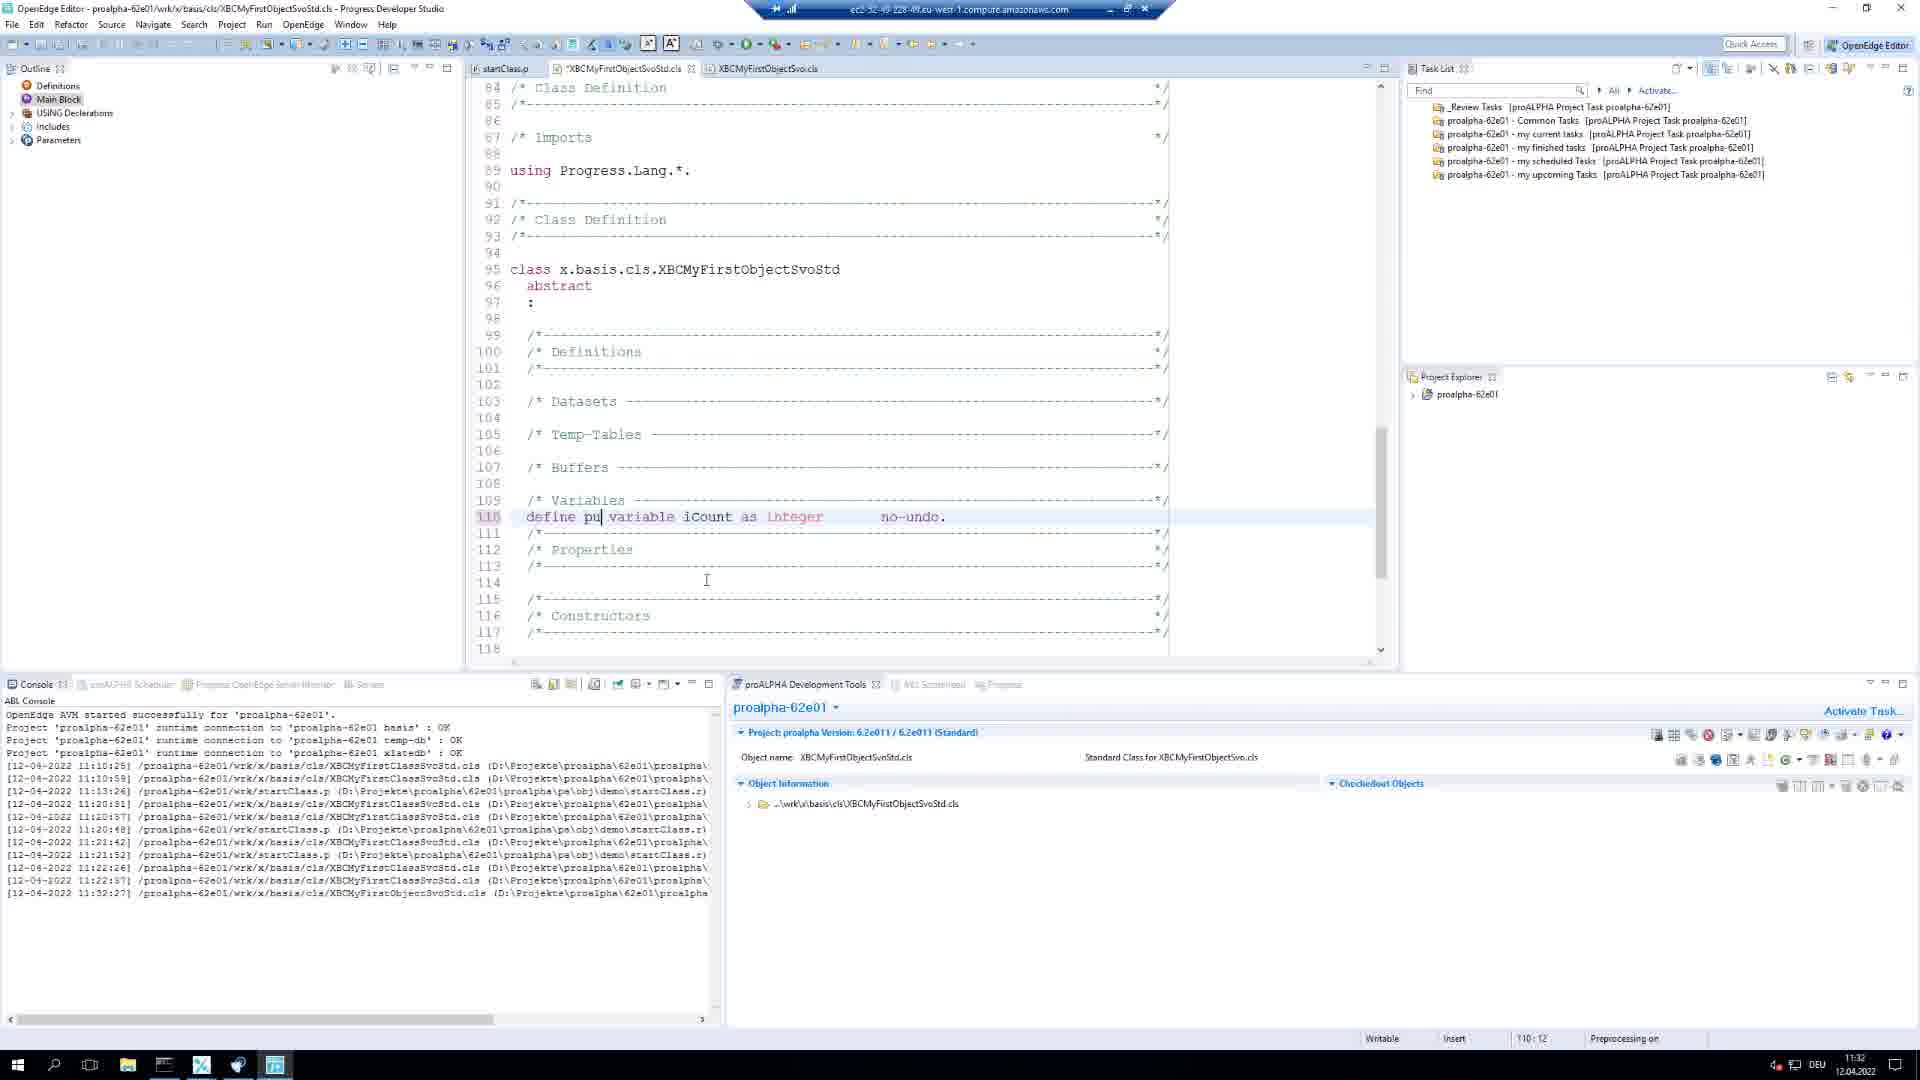The width and height of the screenshot is (1920, 1080).
Task: Click the boxed letter A toolbar icon
Action: tap(671, 43)
